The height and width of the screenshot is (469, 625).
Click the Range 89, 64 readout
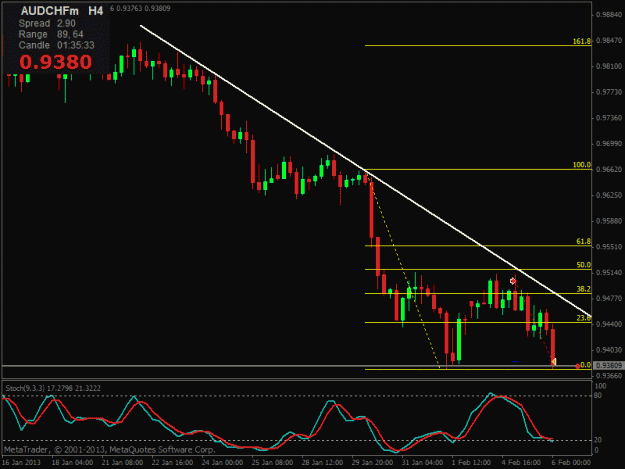51,34
